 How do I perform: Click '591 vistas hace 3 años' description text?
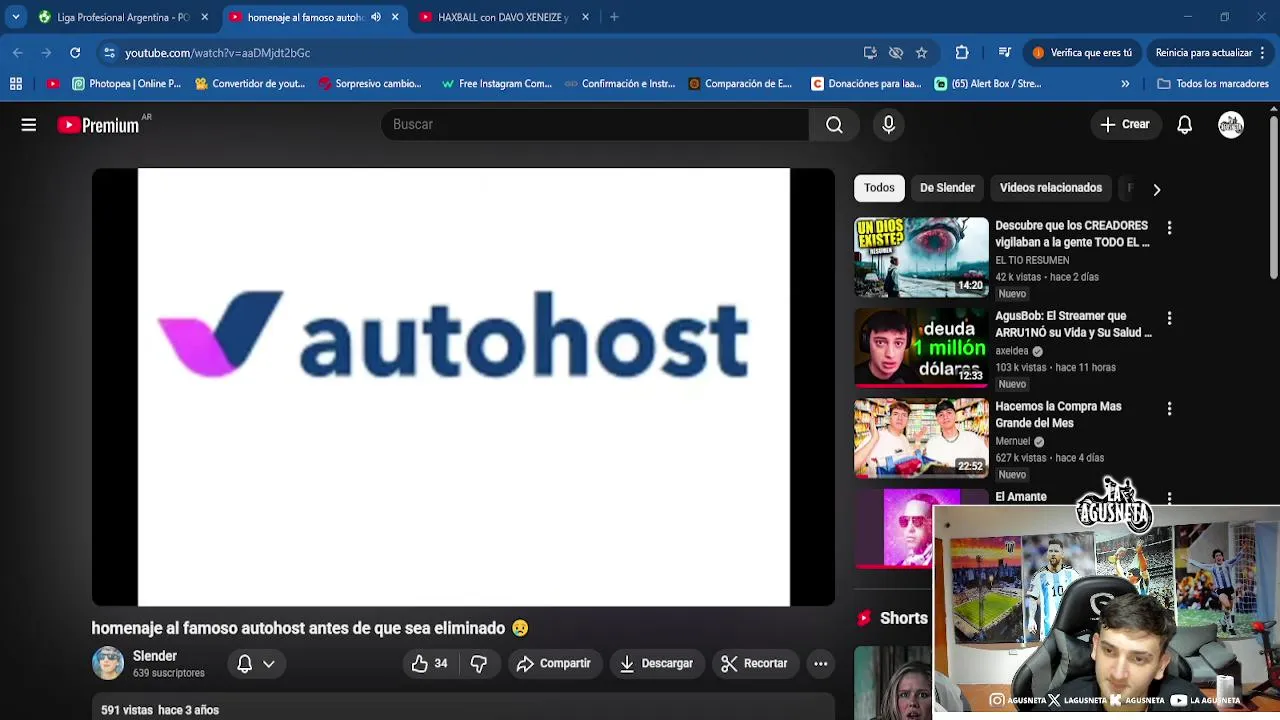tap(160, 710)
